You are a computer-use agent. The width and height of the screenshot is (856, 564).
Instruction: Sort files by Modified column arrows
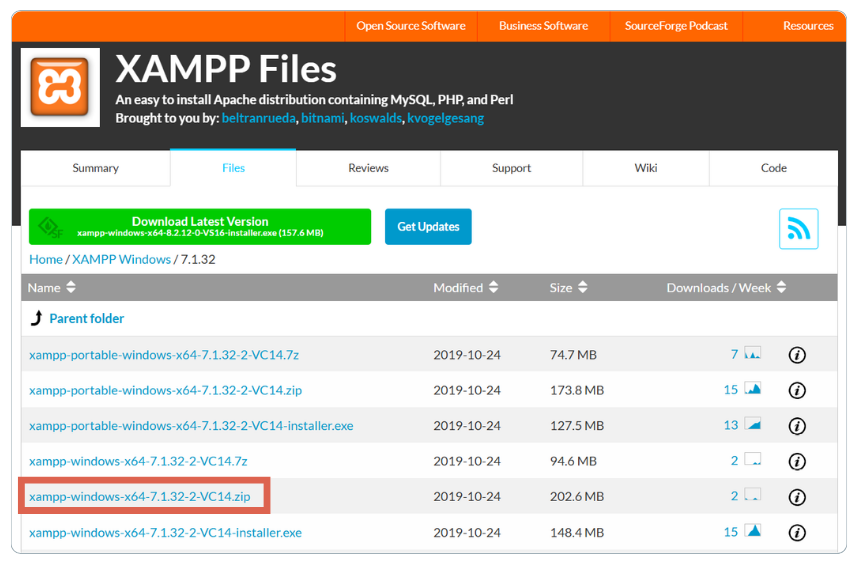(x=494, y=287)
